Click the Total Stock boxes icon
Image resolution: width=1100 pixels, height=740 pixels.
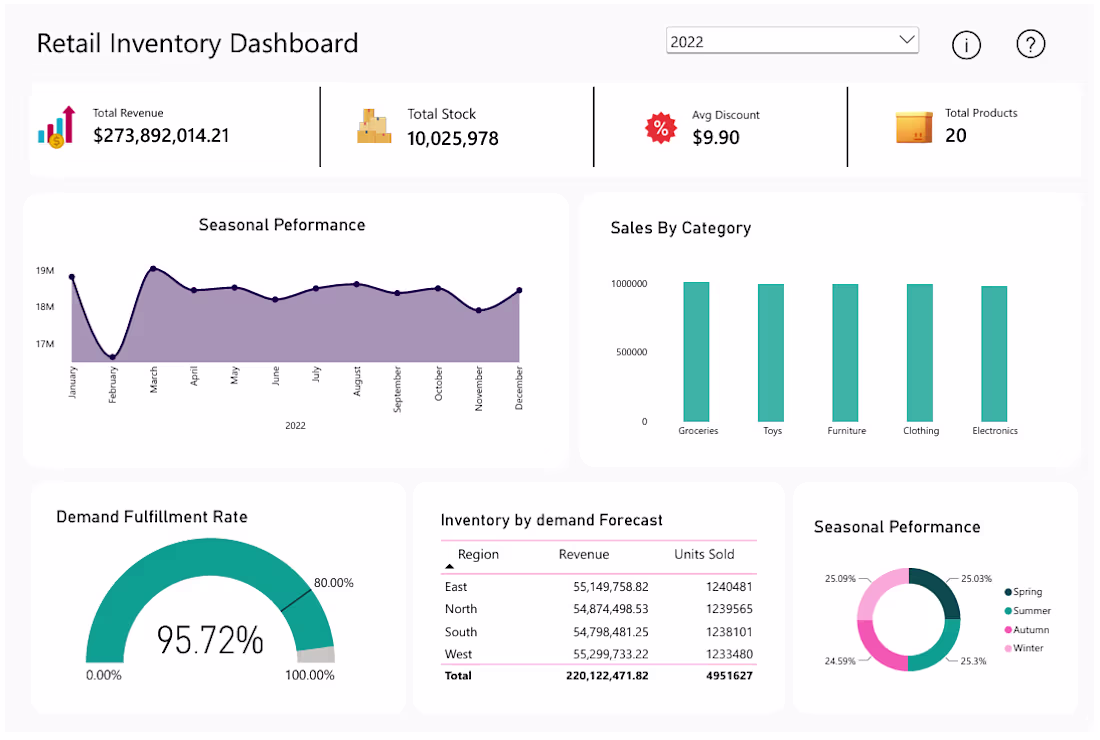tap(374, 126)
